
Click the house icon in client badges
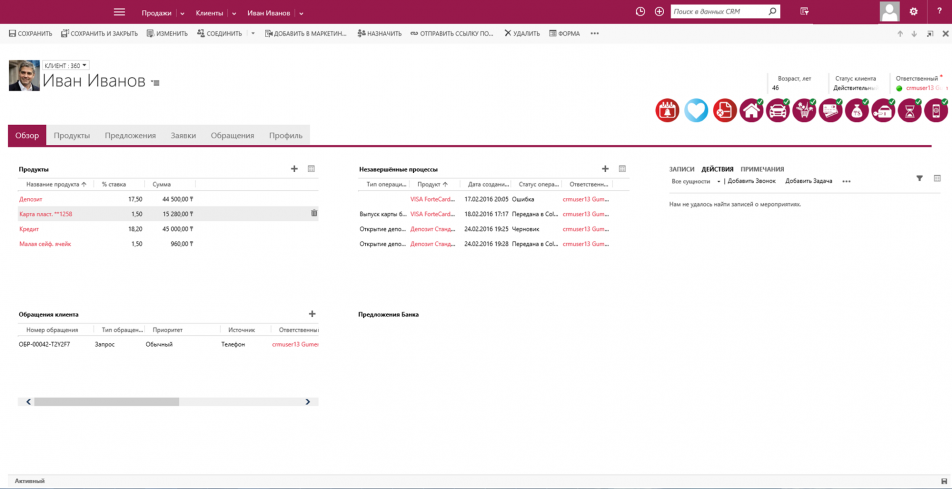coord(751,111)
